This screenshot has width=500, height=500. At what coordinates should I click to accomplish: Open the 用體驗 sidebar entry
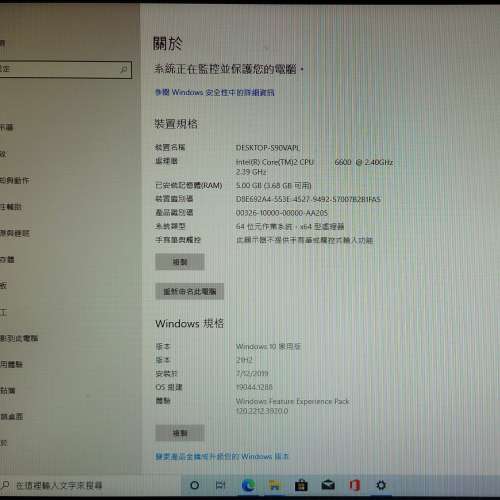click(11, 364)
